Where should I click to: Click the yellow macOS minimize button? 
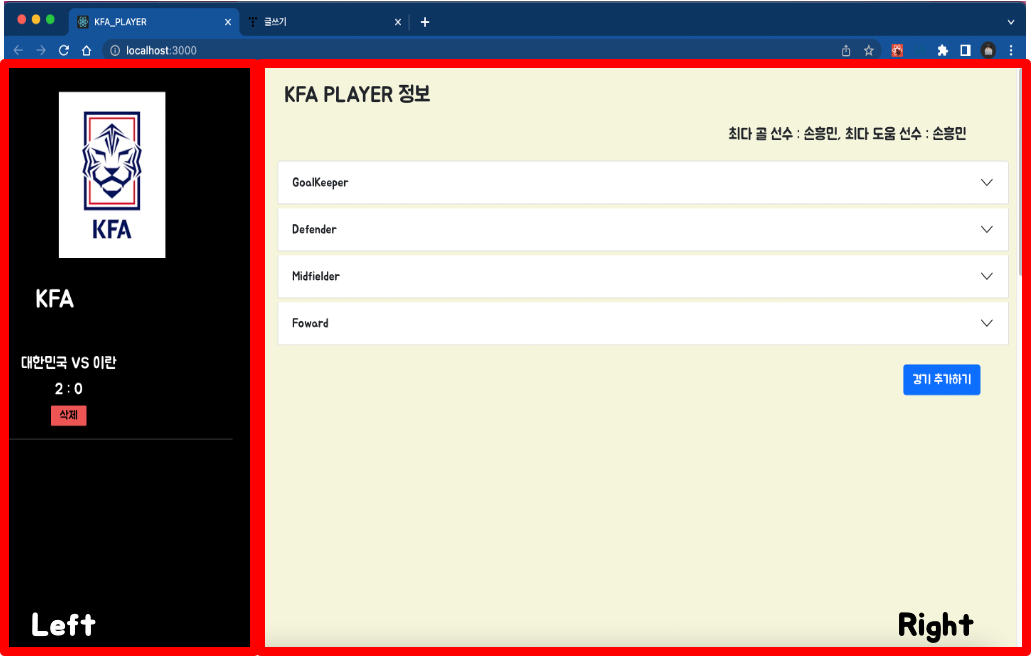click(x=36, y=20)
